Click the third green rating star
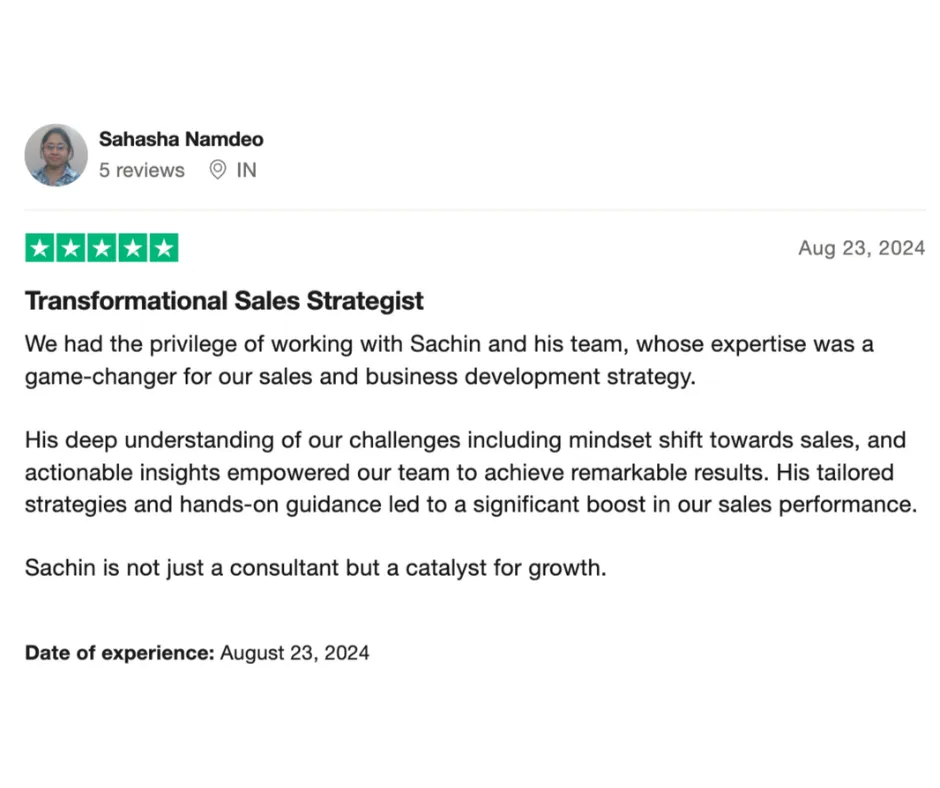 (102, 248)
